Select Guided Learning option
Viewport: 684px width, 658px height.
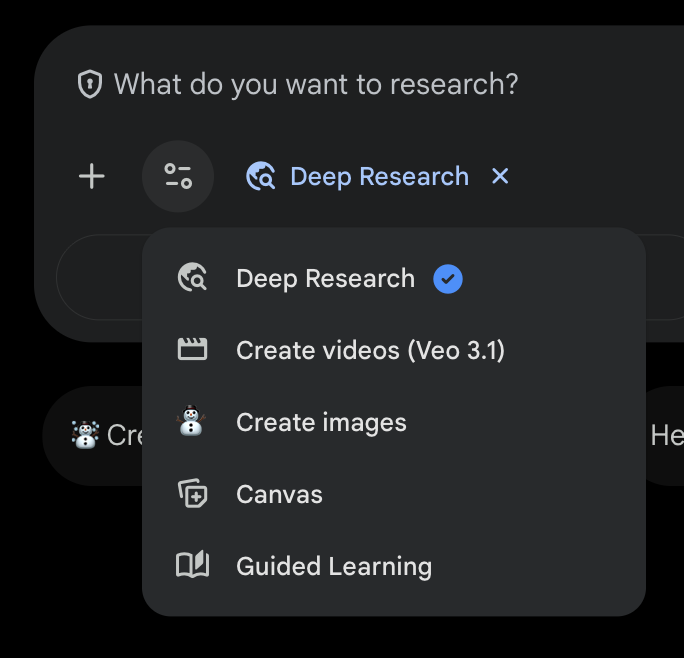[x=393, y=566]
